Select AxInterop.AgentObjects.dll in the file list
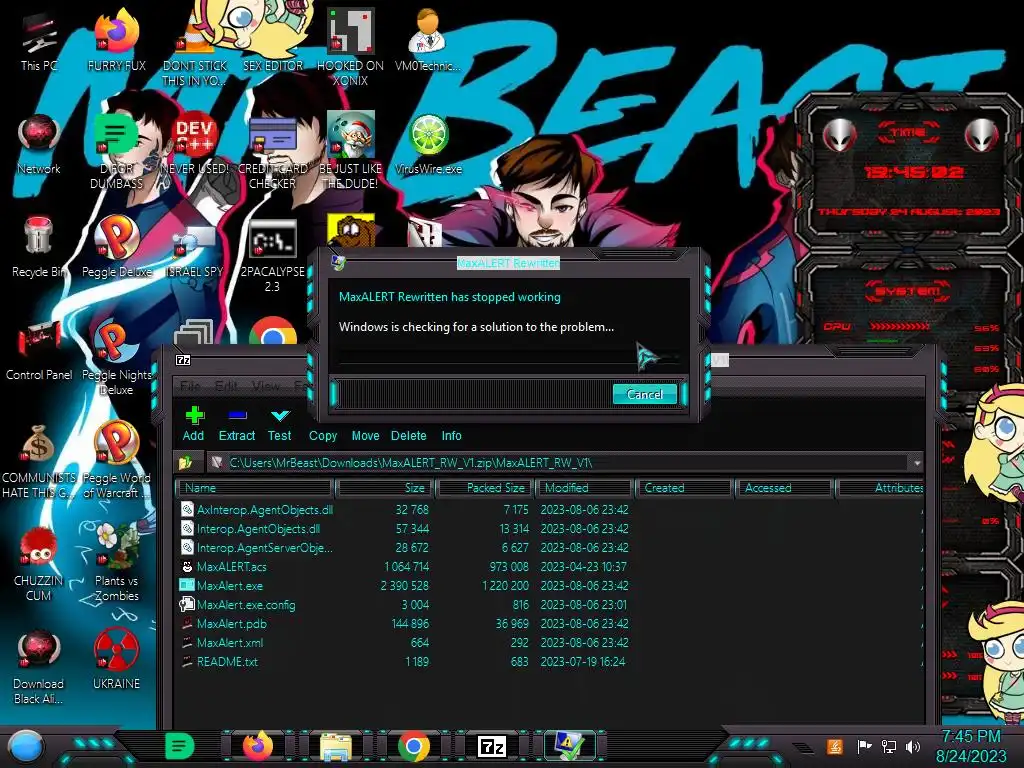 point(264,509)
